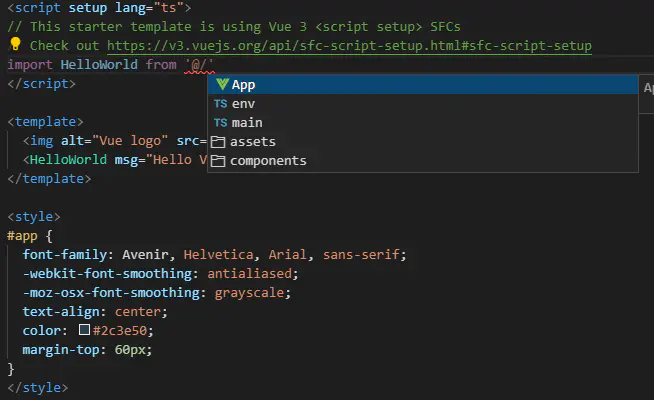The width and height of the screenshot is (654, 400).
Task: Click the closing </style> tag
Action: tap(38, 388)
